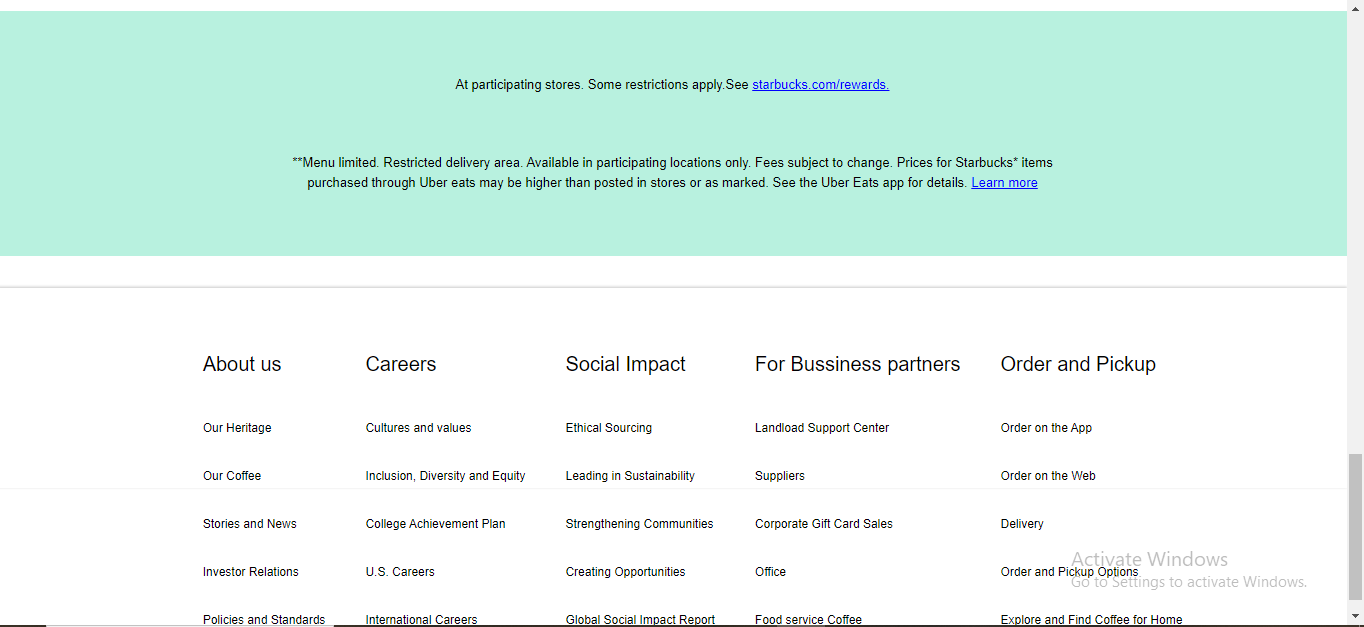This screenshot has height=627, width=1364.
Task: Open Cultures and values link
Action: (x=419, y=428)
